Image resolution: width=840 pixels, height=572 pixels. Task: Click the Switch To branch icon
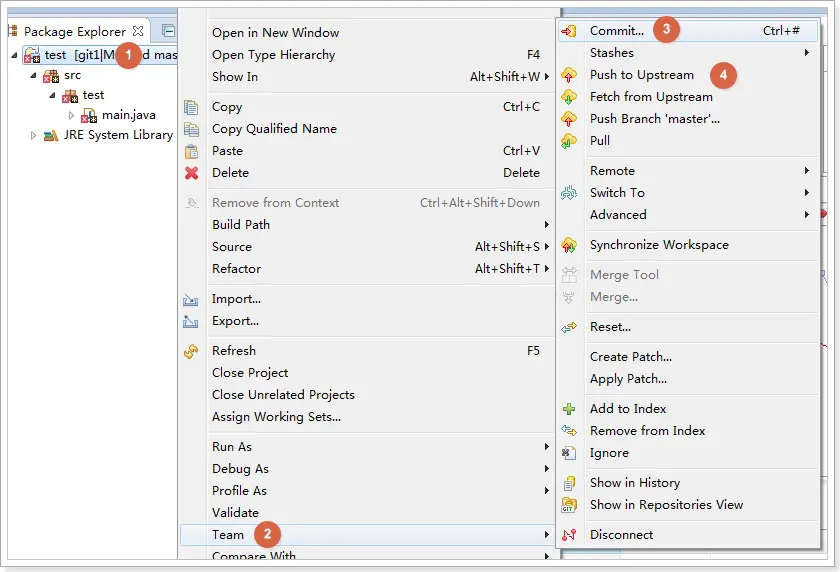pyautogui.click(x=568, y=193)
